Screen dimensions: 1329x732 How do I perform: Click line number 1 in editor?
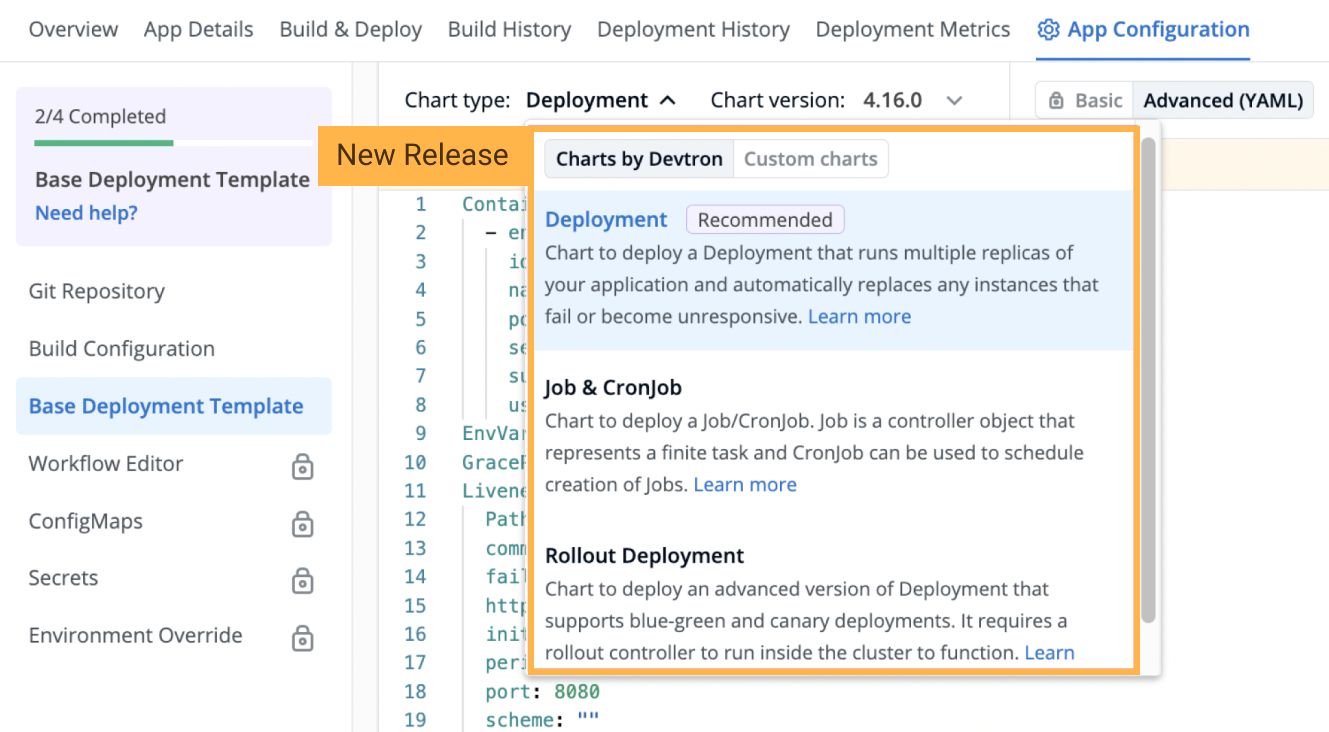click(x=421, y=204)
